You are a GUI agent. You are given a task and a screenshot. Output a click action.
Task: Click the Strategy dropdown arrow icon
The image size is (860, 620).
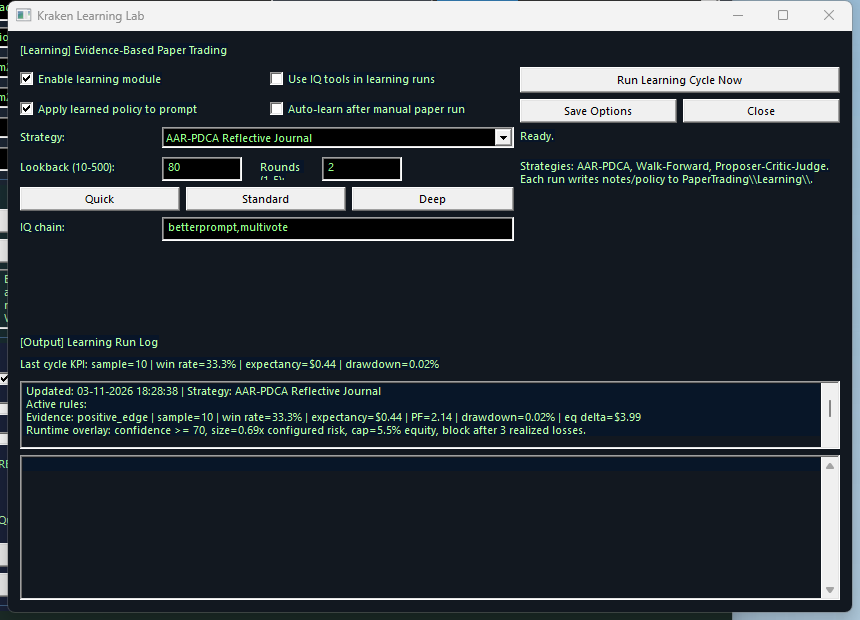click(504, 137)
